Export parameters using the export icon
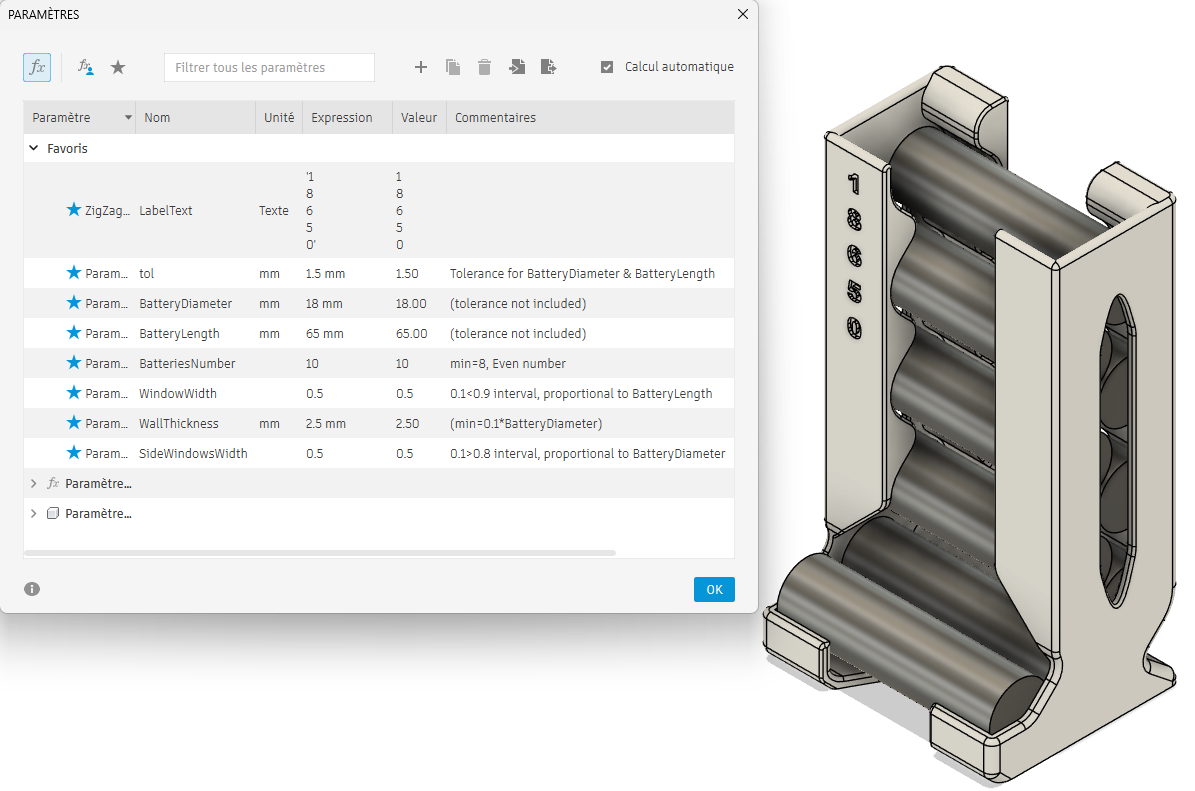 [549, 67]
